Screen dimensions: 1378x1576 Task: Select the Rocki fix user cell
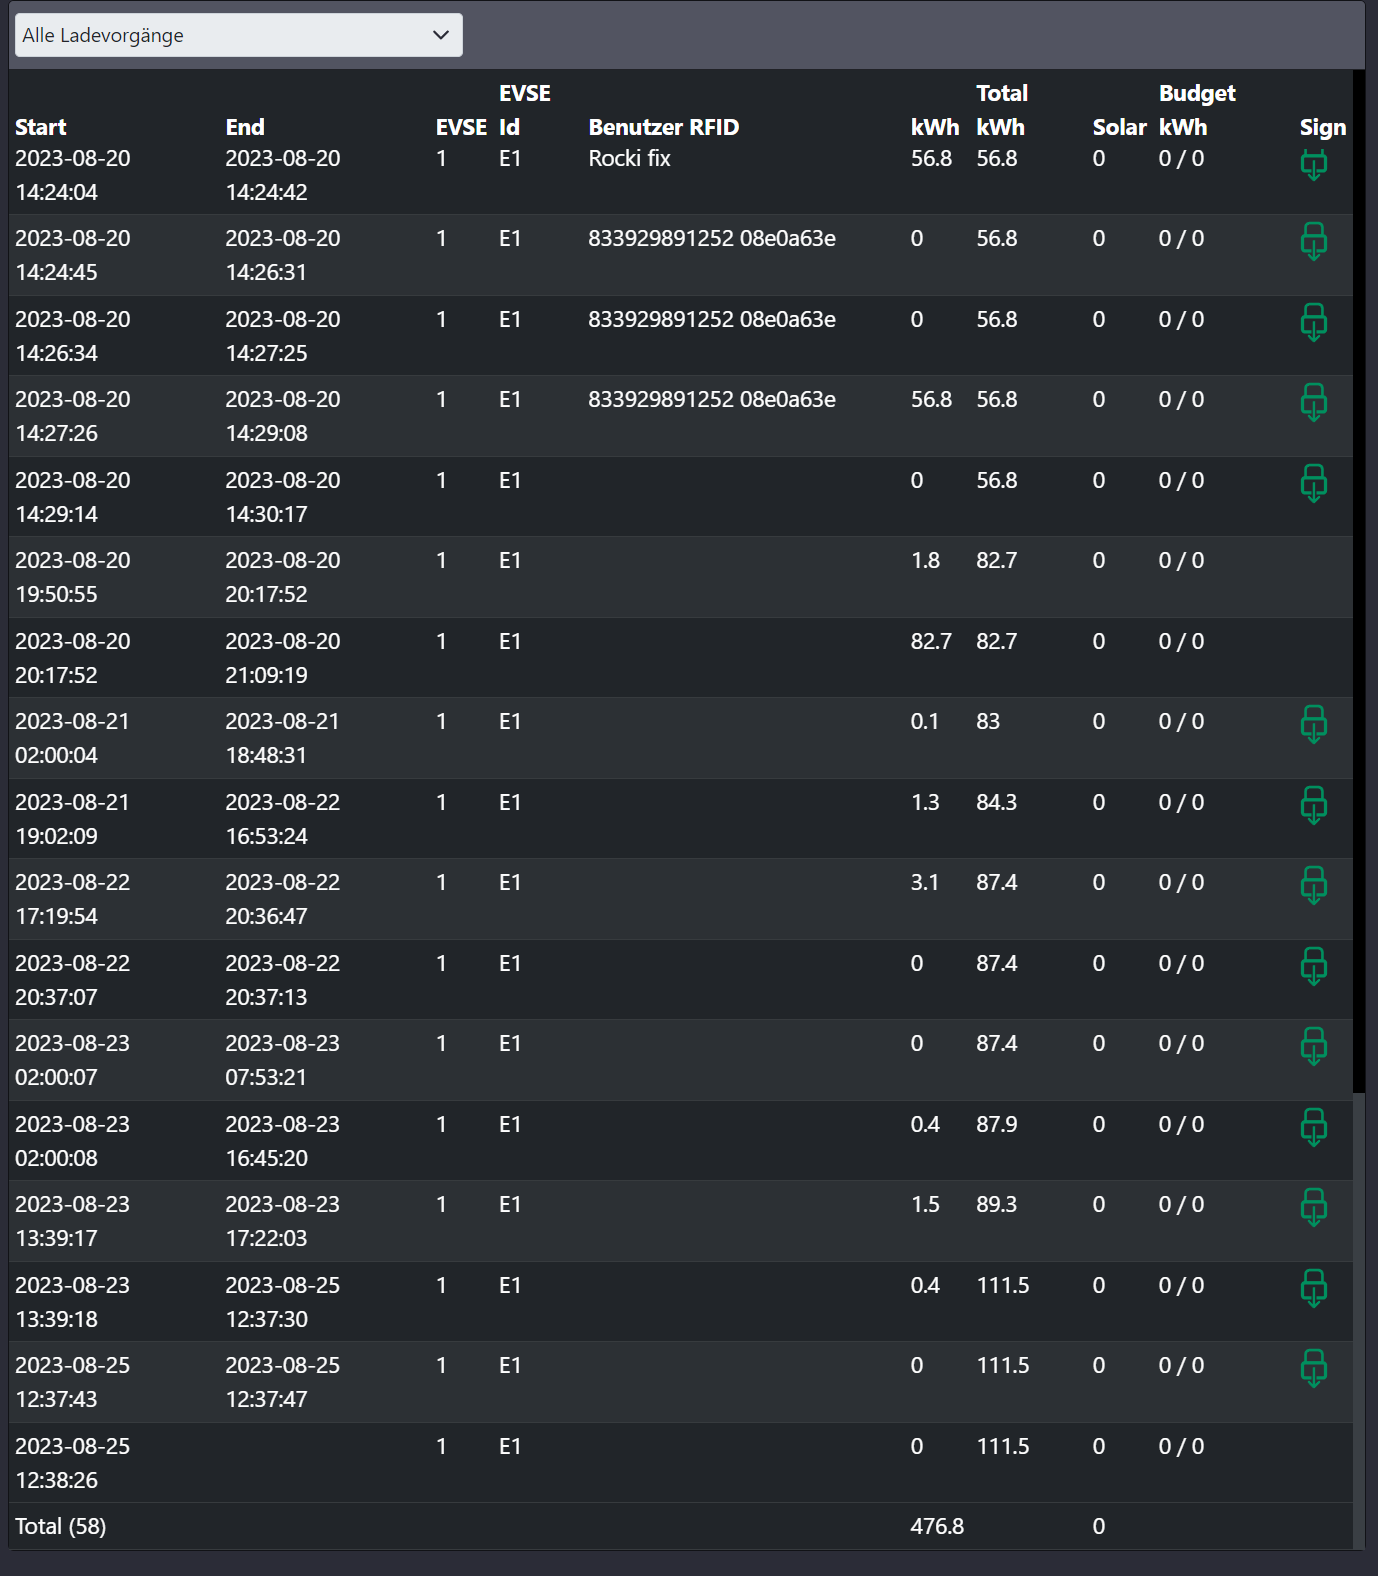(629, 158)
